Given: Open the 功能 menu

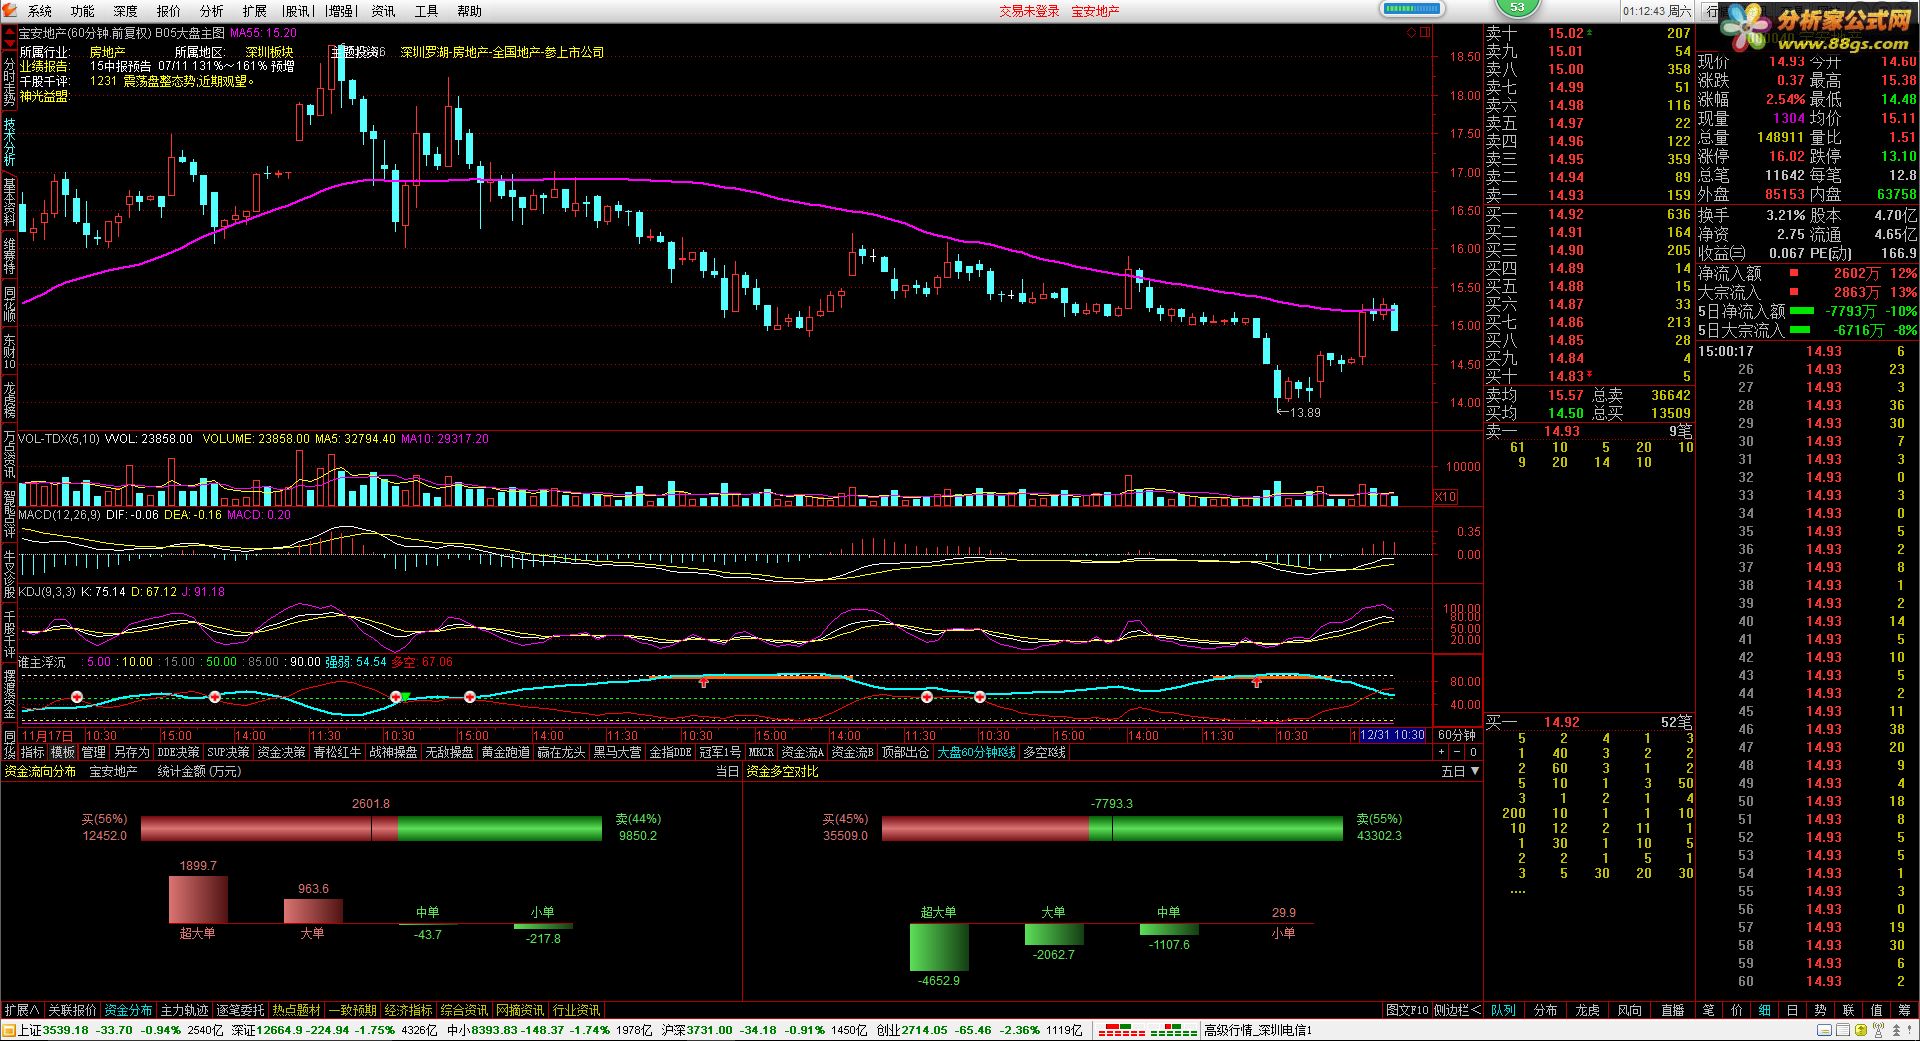Looking at the screenshot, I should (x=83, y=11).
